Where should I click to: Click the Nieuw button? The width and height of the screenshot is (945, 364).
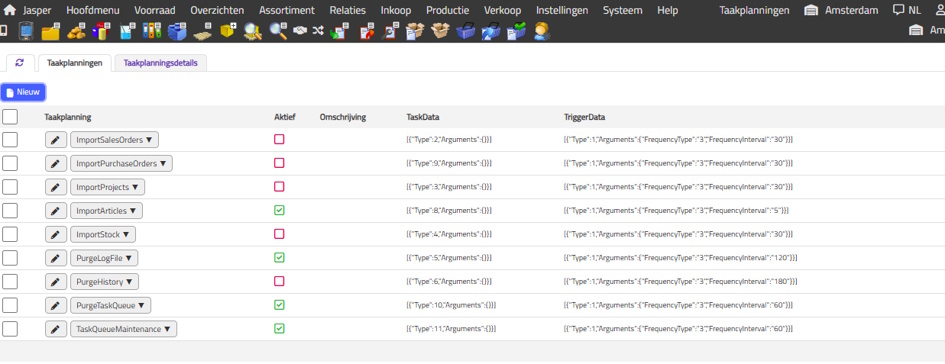[23, 92]
